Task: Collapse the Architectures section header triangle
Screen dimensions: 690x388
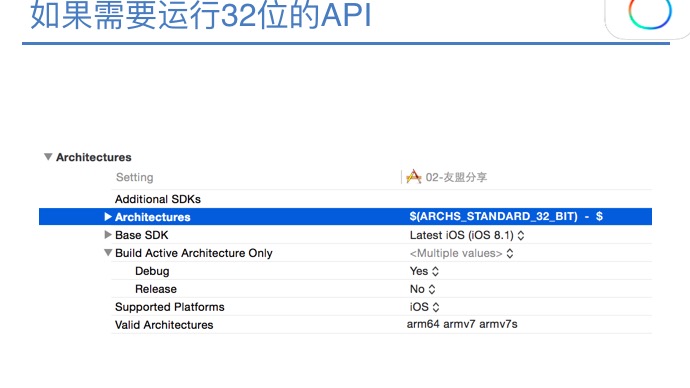Action: [48, 157]
